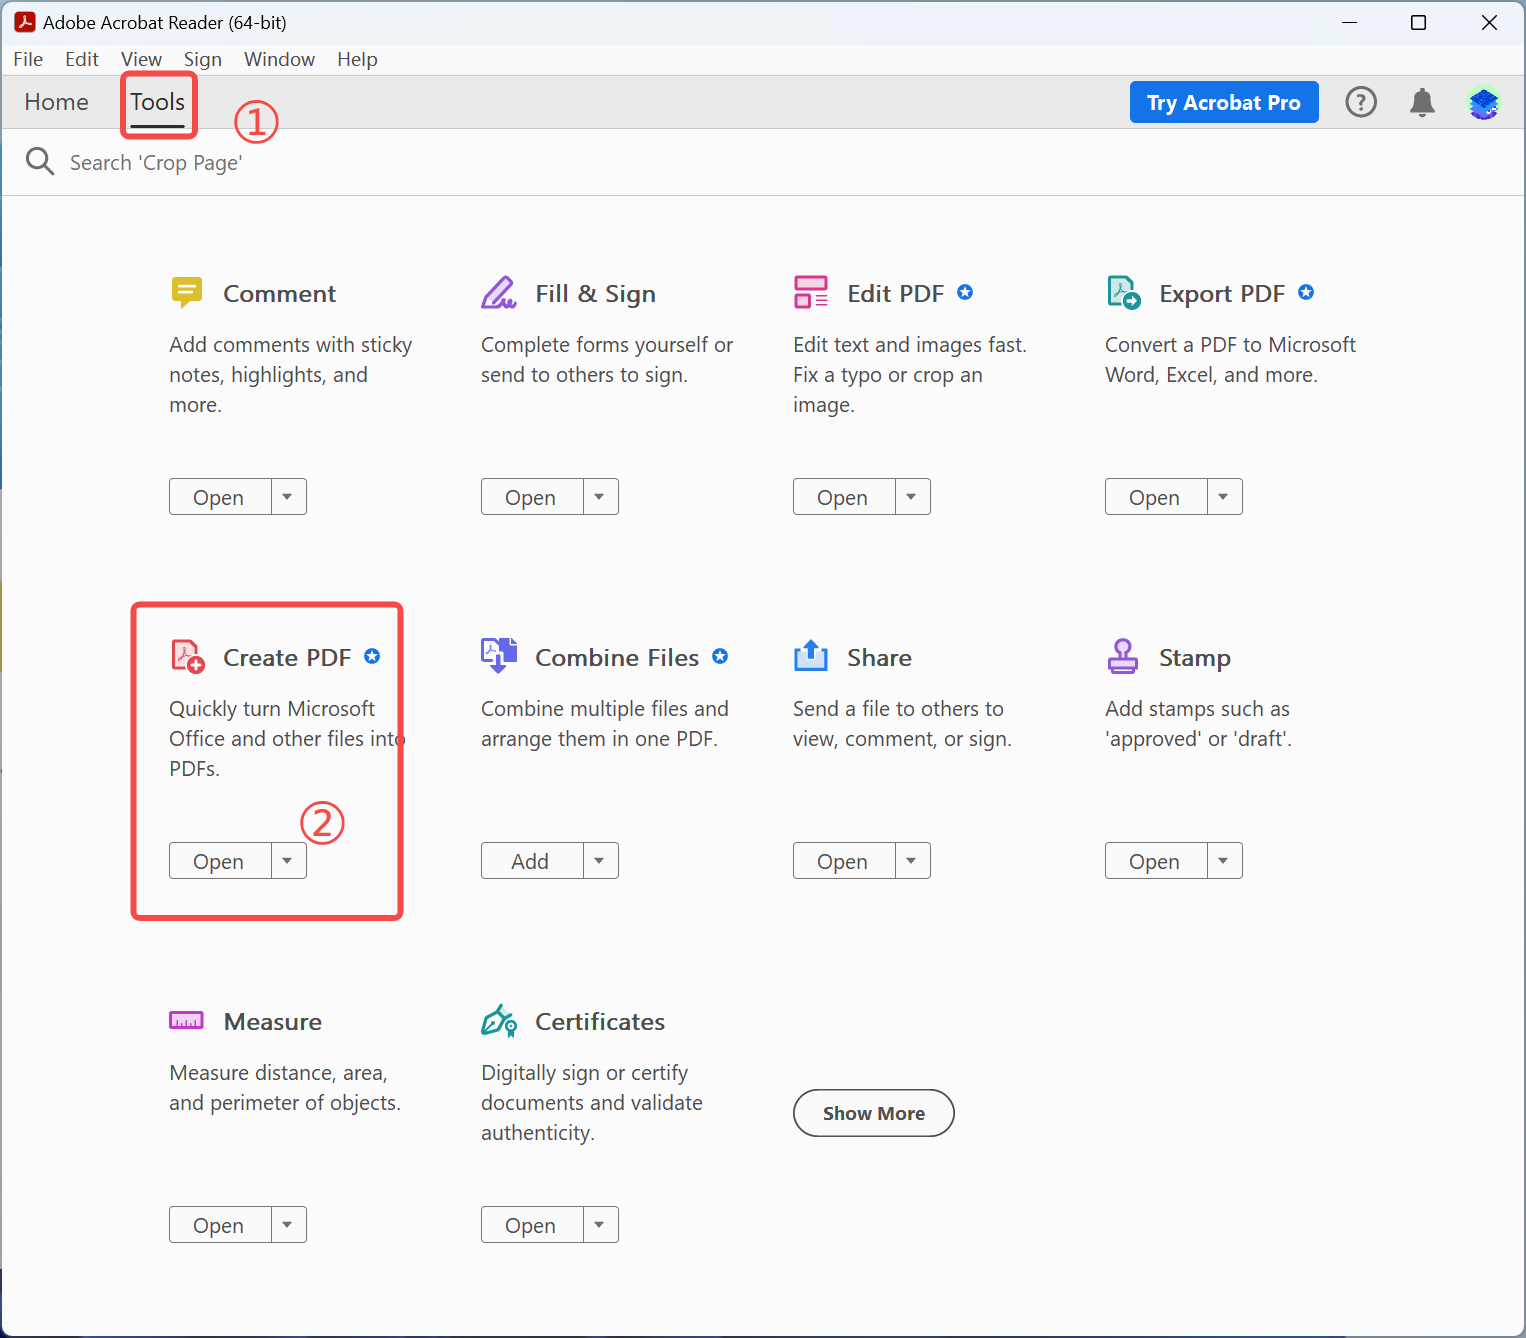Expand the Combine Files Add dropdown

(x=600, y=860)
